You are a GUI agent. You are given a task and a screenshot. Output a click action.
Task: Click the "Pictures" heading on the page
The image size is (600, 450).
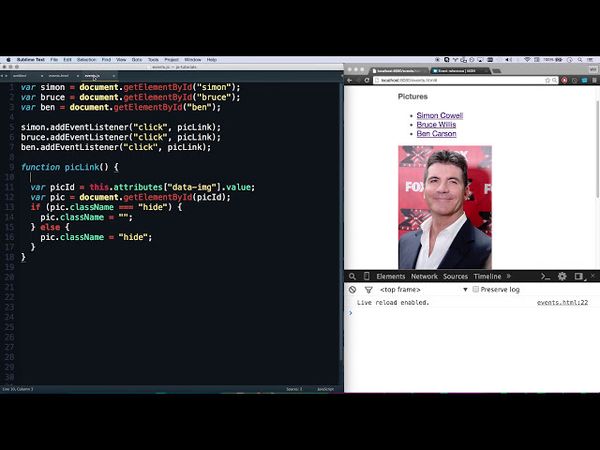pyautogui.click(x=412, y=96)
